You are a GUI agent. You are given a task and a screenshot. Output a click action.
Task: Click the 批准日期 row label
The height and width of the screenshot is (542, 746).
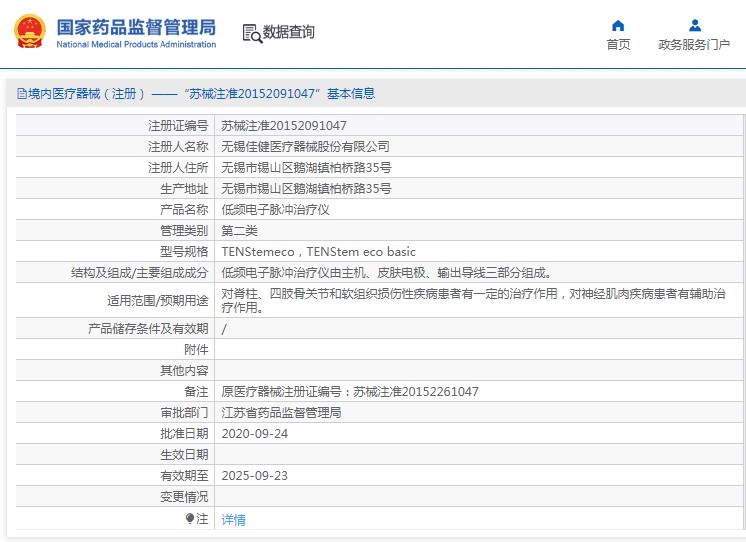[x=184, y=434]
